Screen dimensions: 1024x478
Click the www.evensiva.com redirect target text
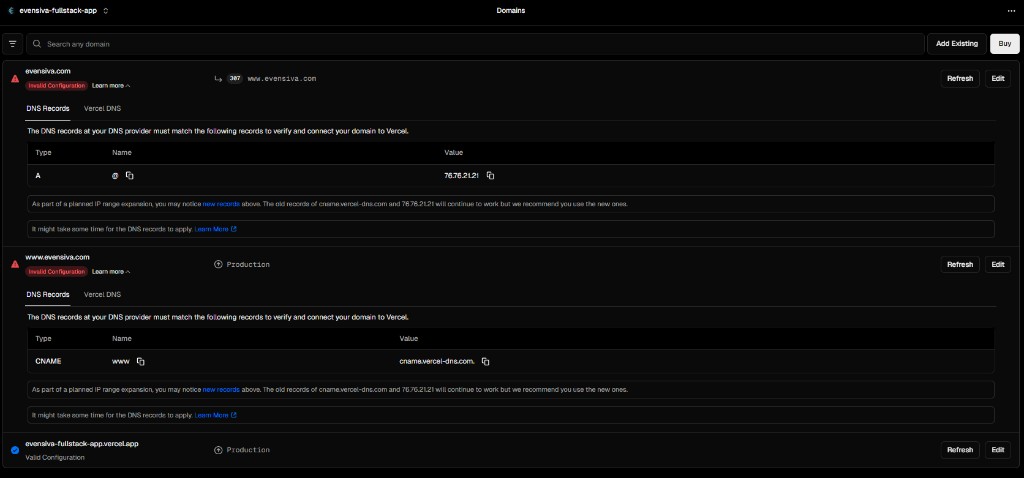[282, 78]
